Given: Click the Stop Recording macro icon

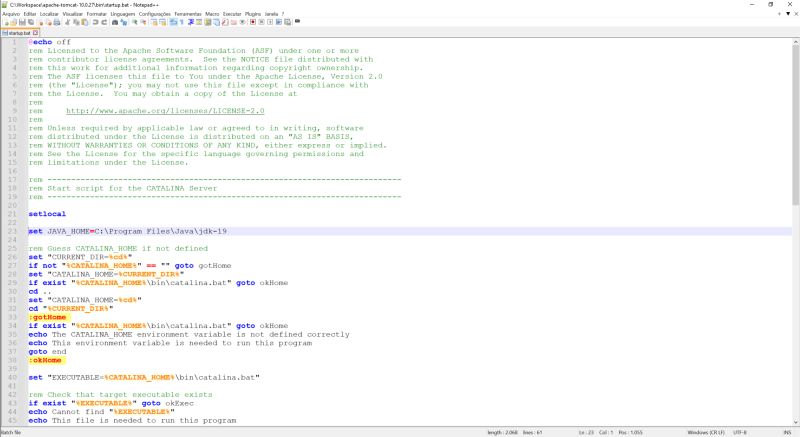Looking at the screenshot, I should [x=262, y=22].
